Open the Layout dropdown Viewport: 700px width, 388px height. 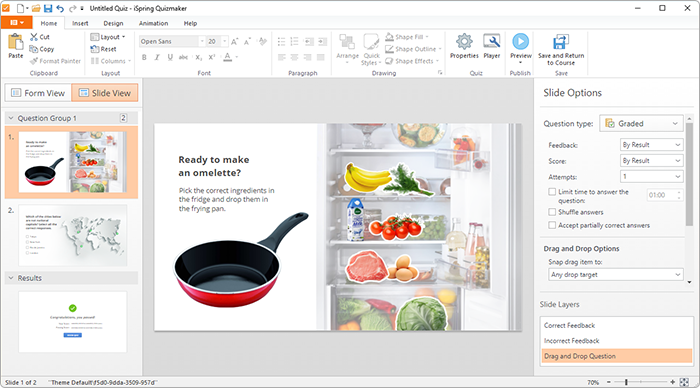[x=108, y=37]
